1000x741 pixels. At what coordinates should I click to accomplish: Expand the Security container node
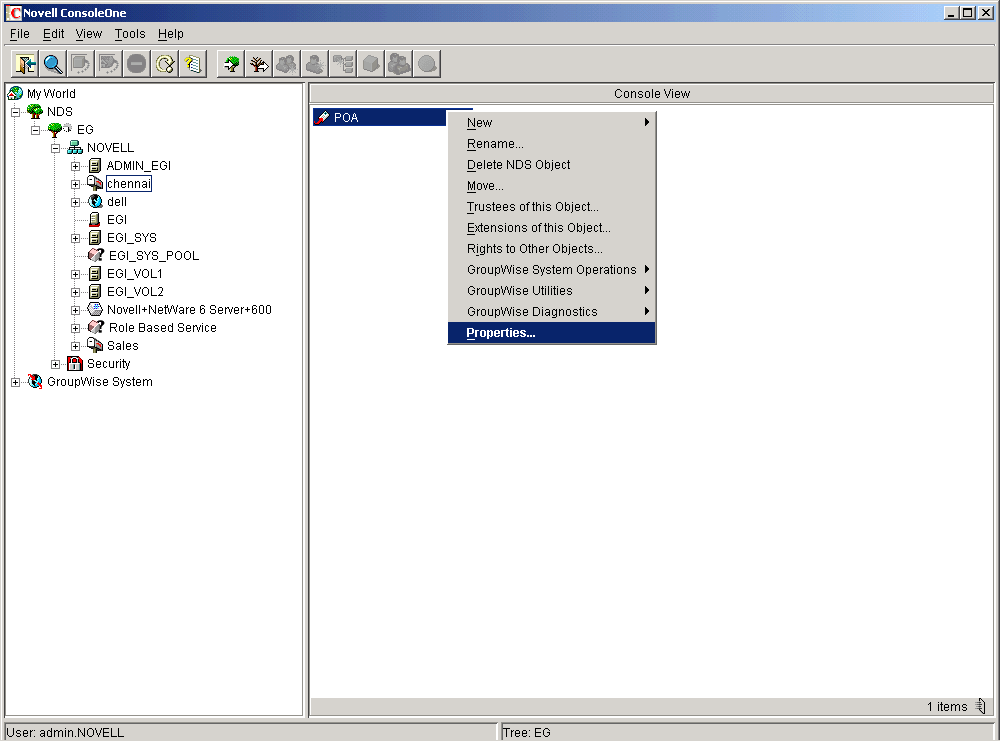tap(55, 364)
